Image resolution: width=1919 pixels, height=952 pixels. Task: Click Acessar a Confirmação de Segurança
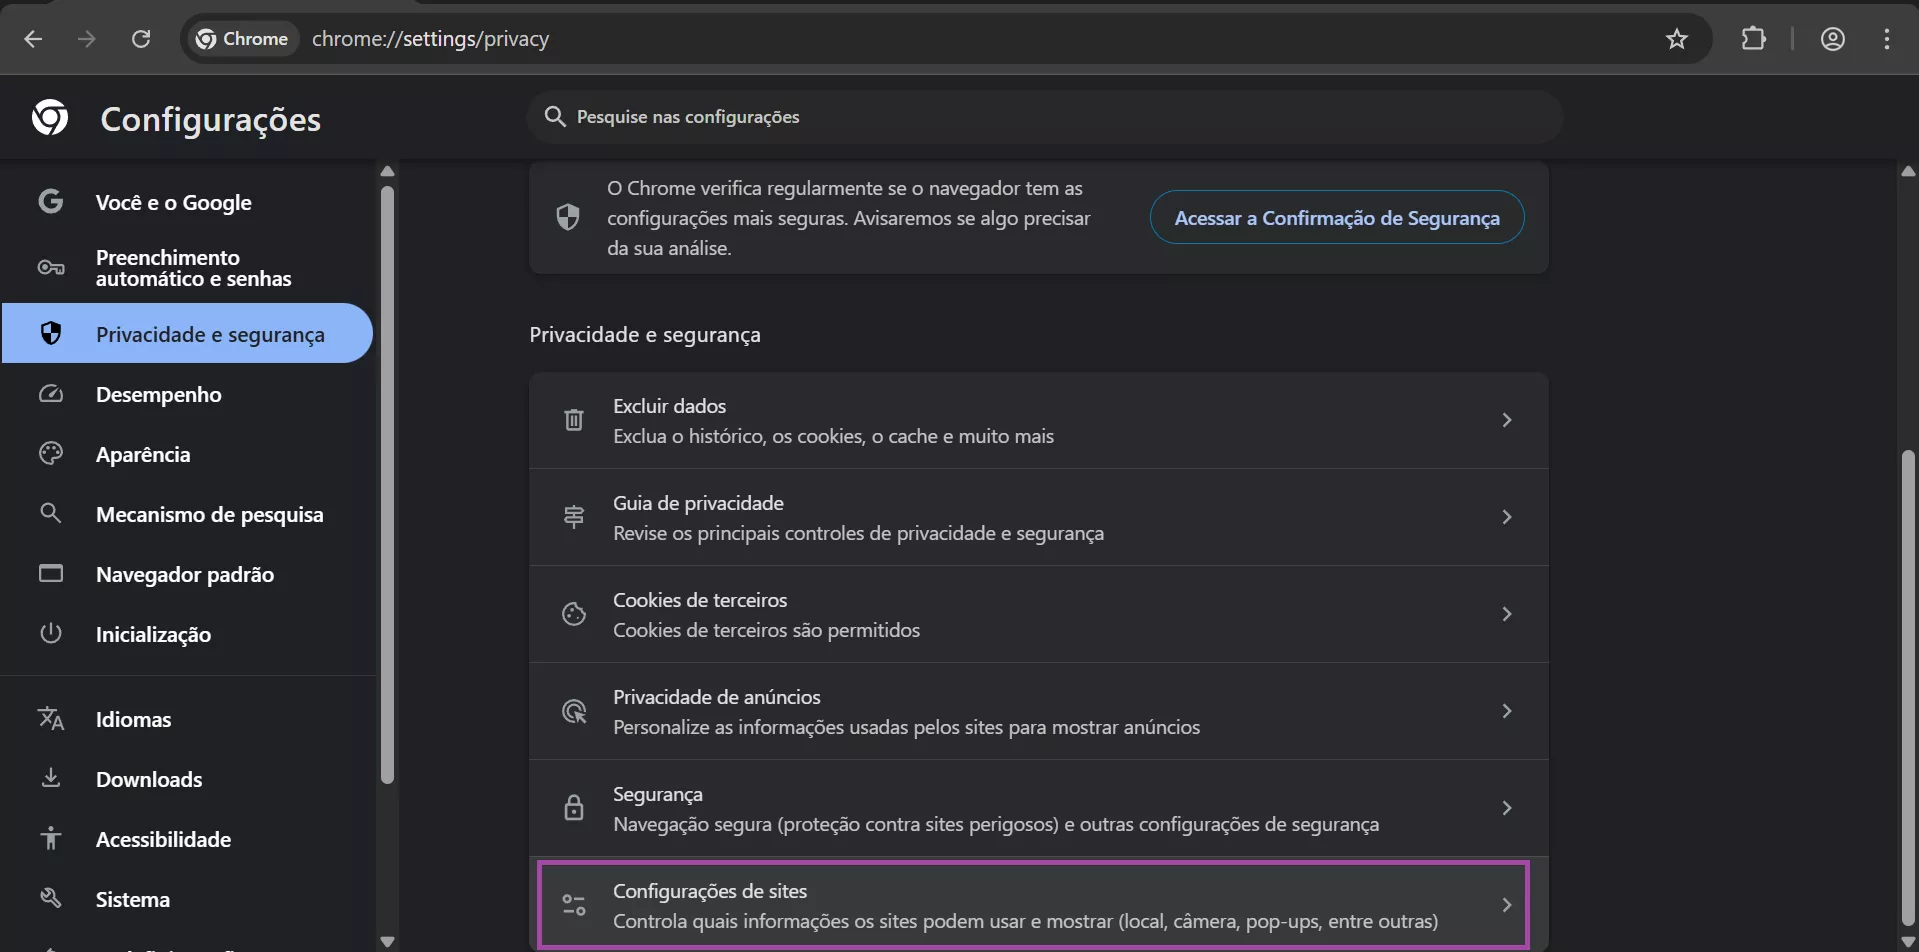coord(1336,217)
